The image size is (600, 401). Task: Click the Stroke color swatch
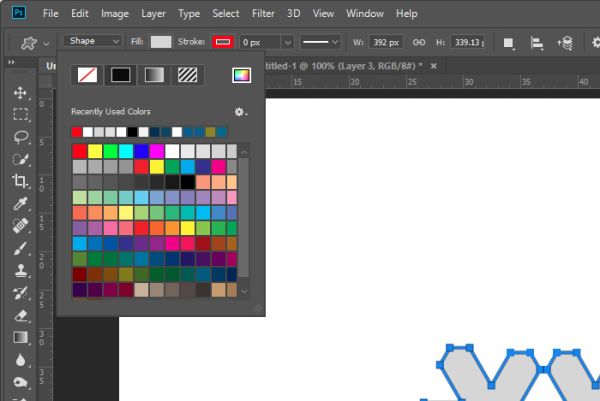click(x=223, y=42)
